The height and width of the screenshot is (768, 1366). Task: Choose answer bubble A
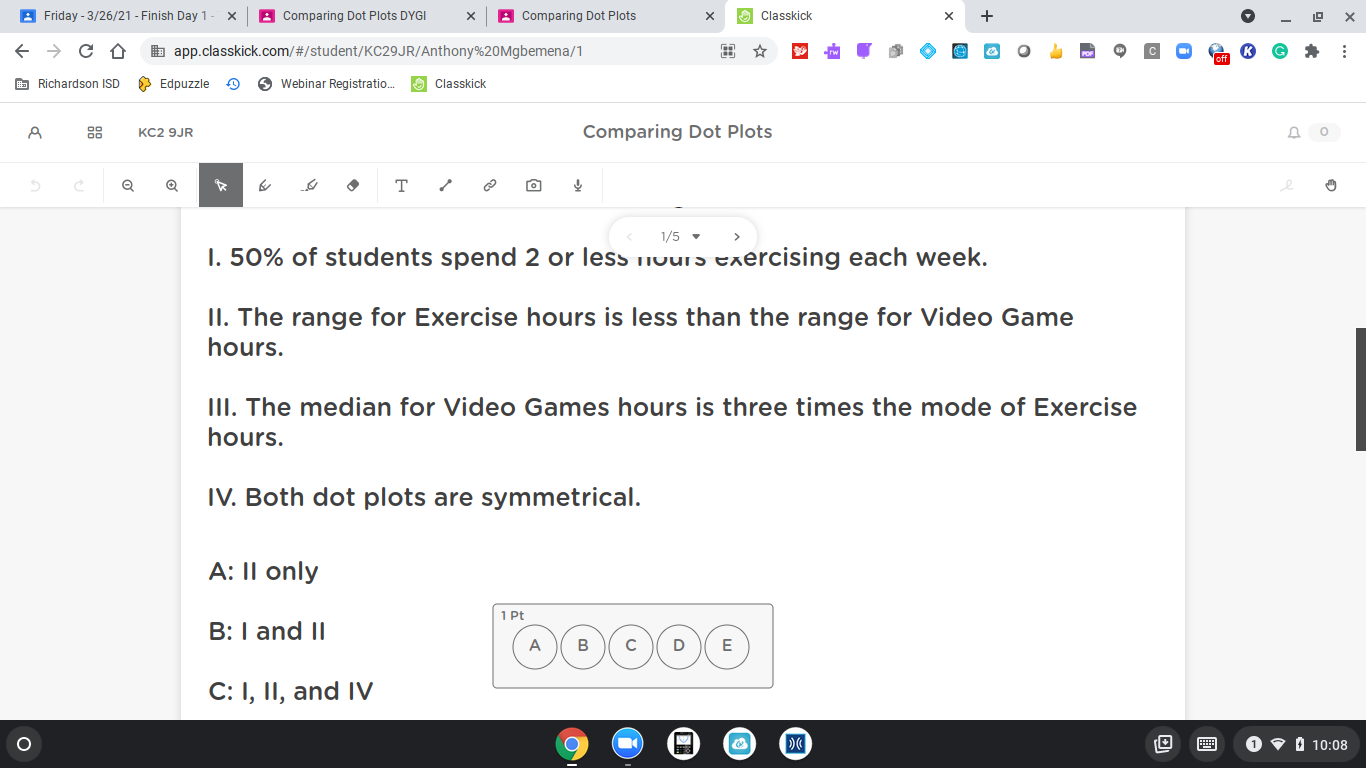[535, 646]
